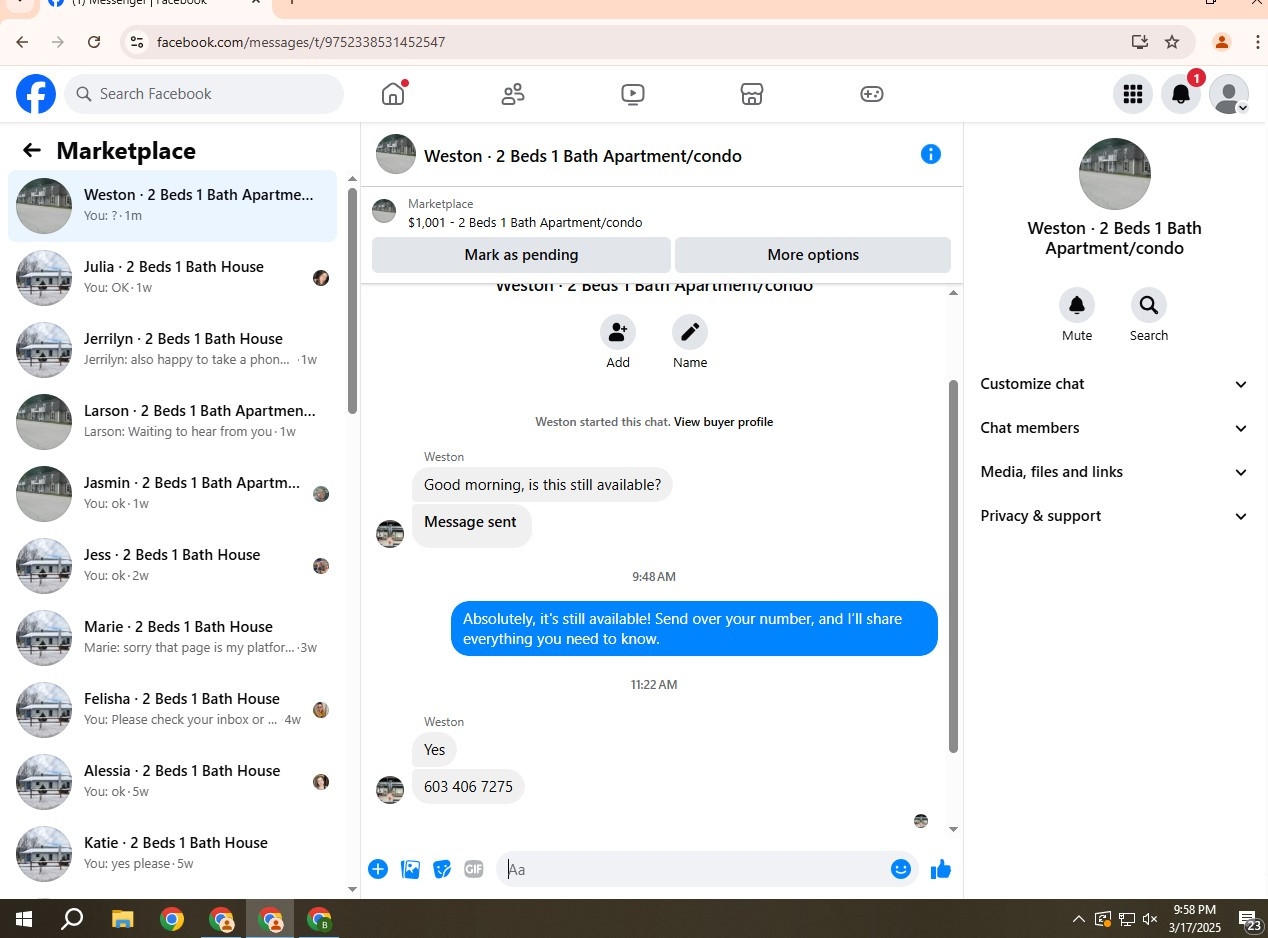Screen dimensions: 1268x938
Task: Choose a GIF
Action: [x=474, y=869]
